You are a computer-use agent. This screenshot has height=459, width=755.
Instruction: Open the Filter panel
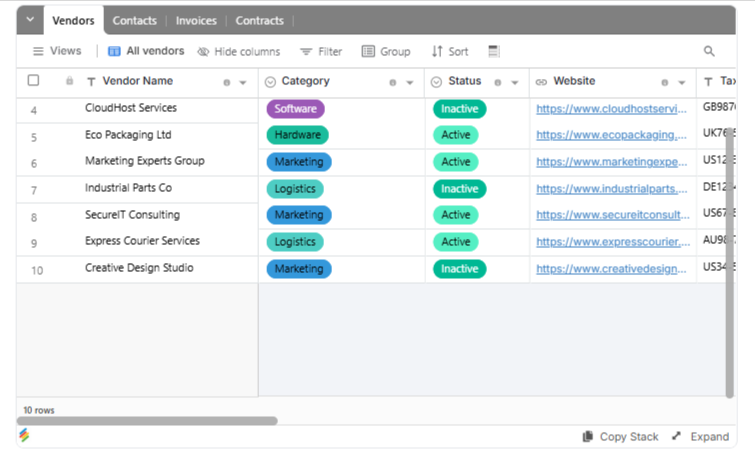click(321, 52)
